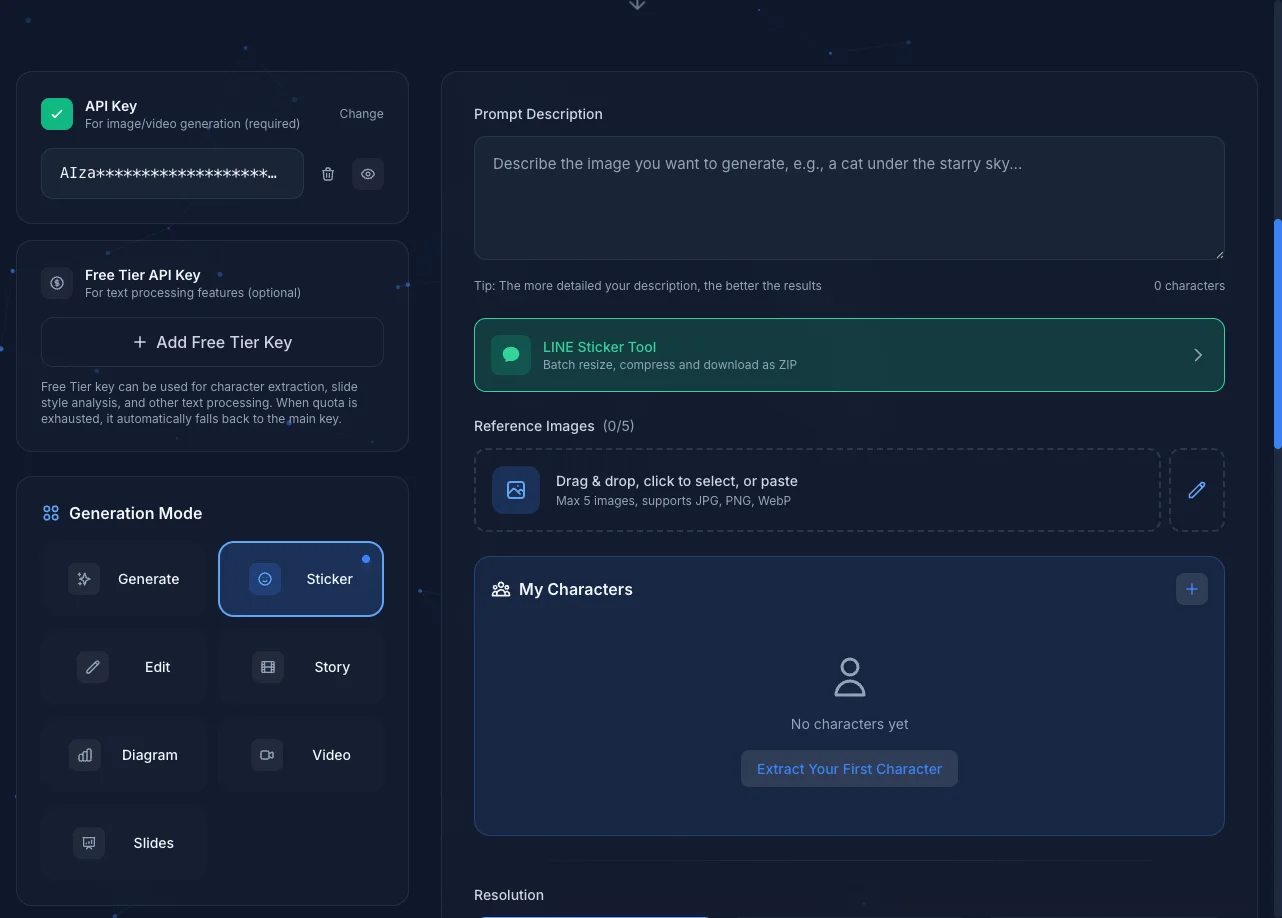Screen dimensions: 1282x918
Task: Click the LINE Sticker Tool chat icon
Action: [511, 355]
